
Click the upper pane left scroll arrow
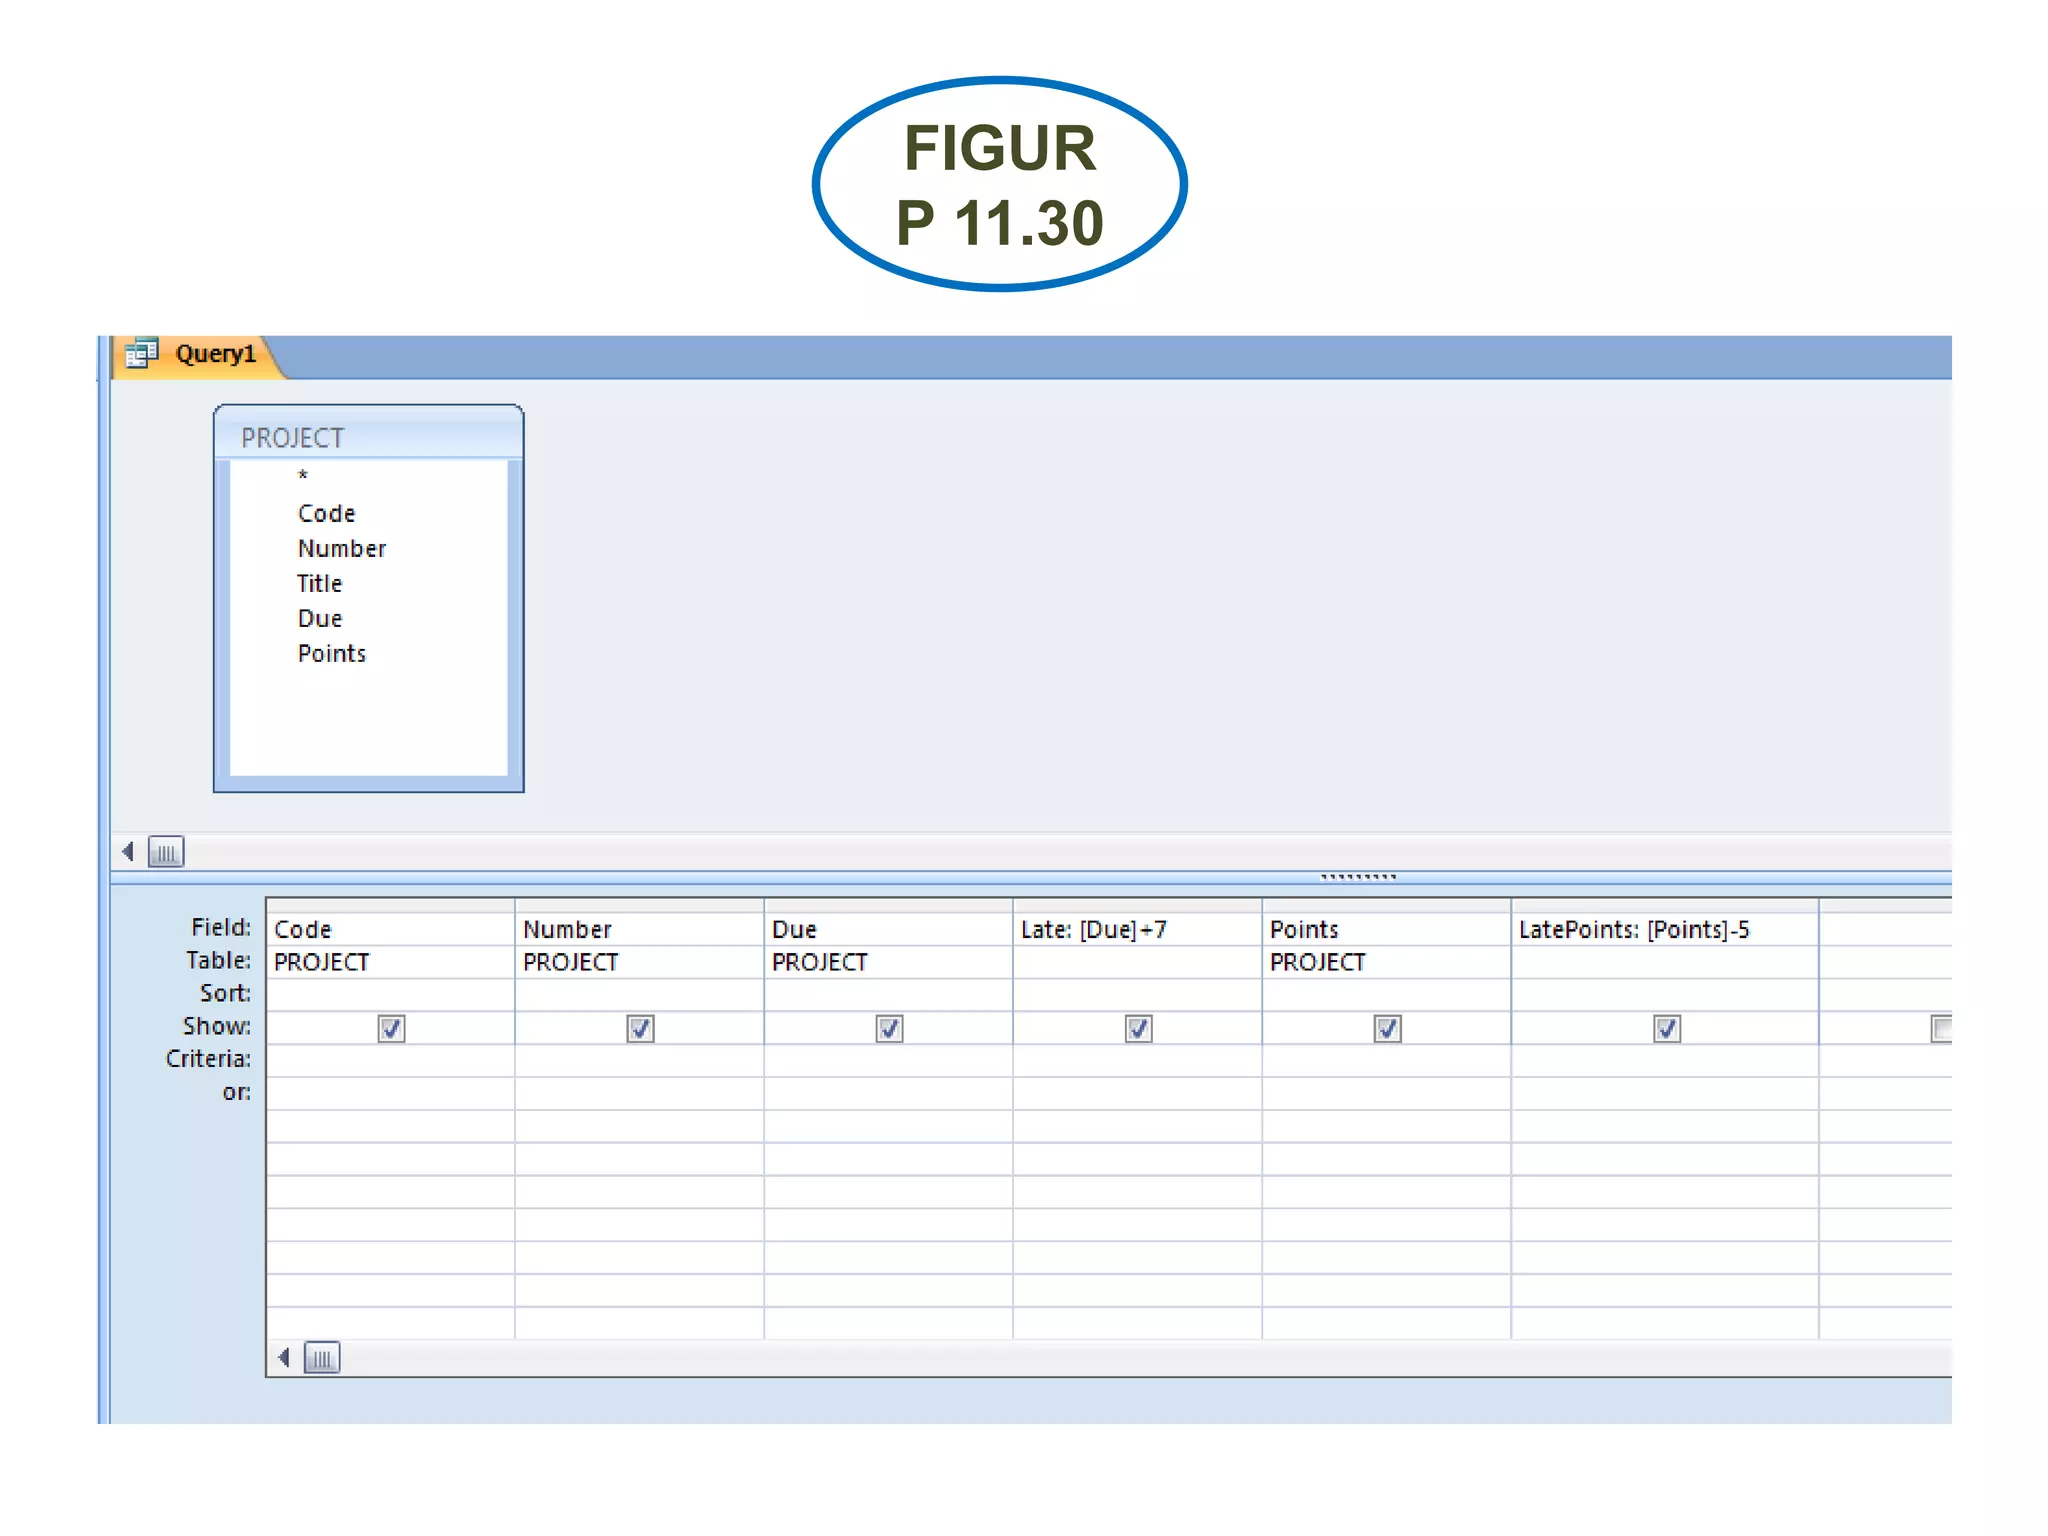point(128,852)
